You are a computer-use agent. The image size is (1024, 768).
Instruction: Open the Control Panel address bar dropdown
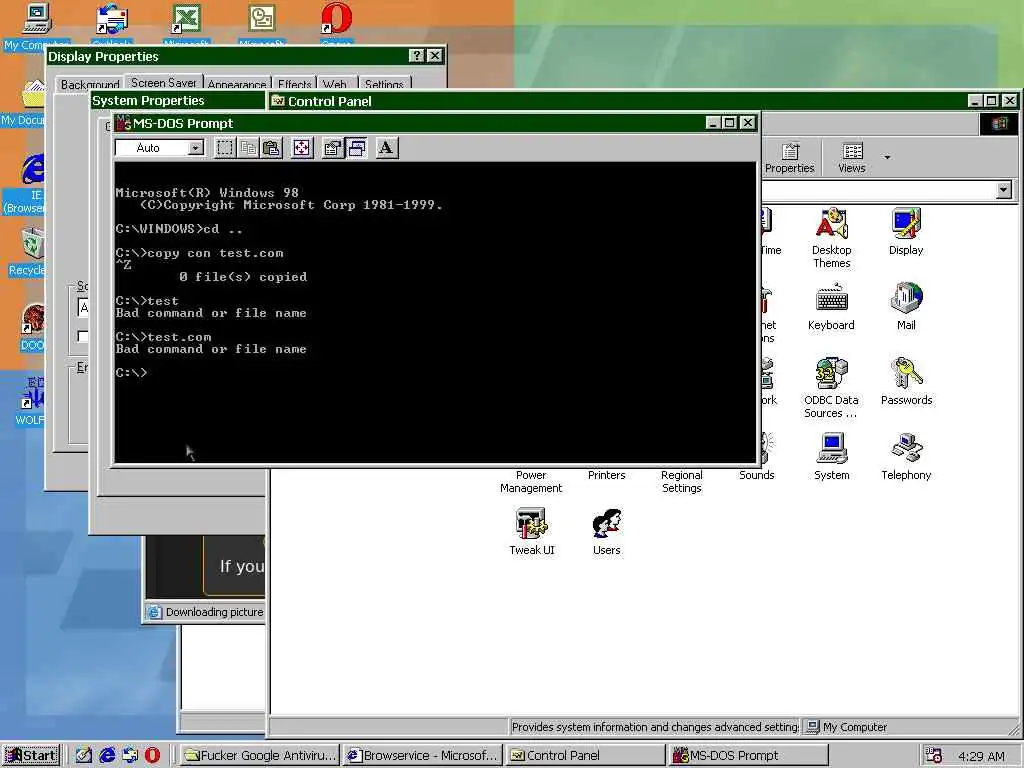(1004, 190)
